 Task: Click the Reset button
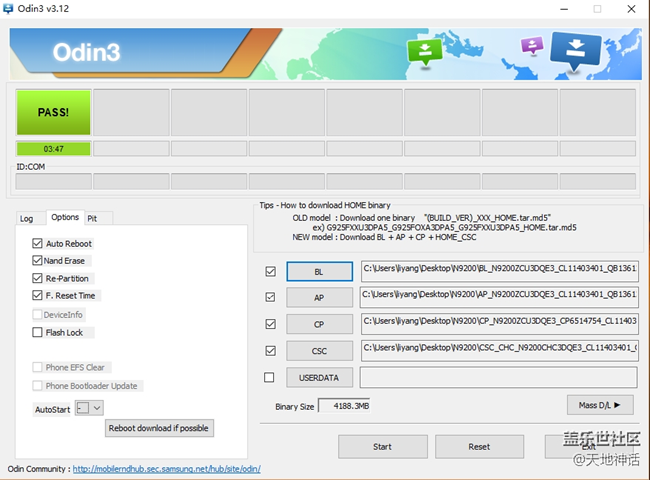(x=480, y=446)
